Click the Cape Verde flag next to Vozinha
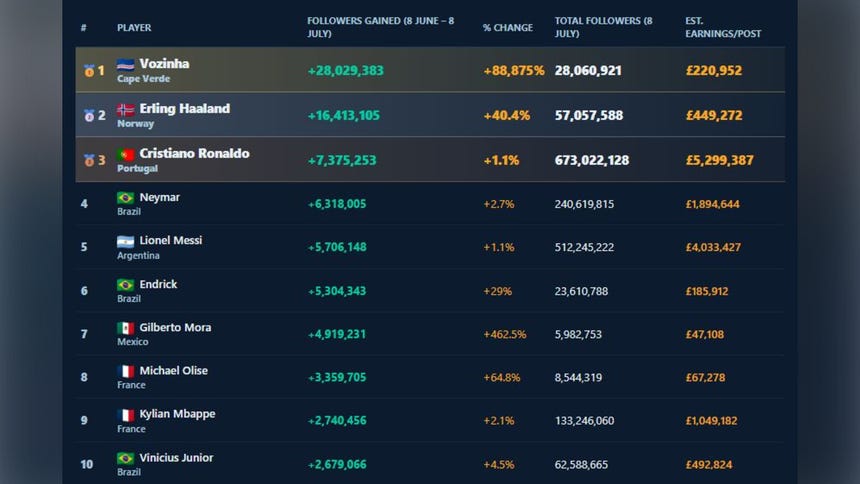 click(126, 64)
